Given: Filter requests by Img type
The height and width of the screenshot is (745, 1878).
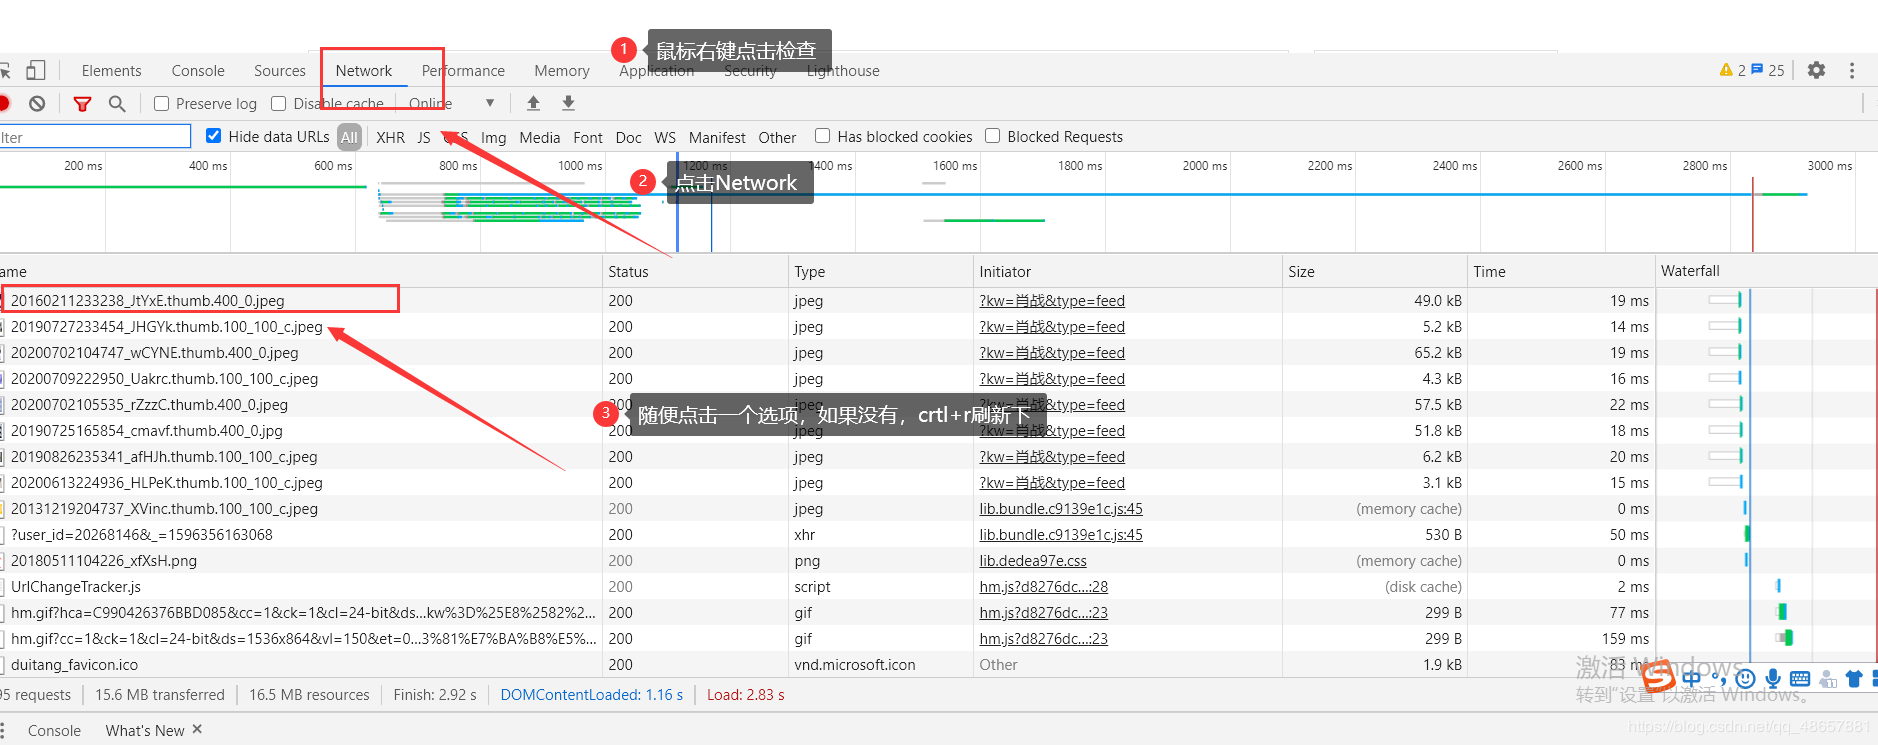Looking at the screenshot, I should tap(494, 138).
